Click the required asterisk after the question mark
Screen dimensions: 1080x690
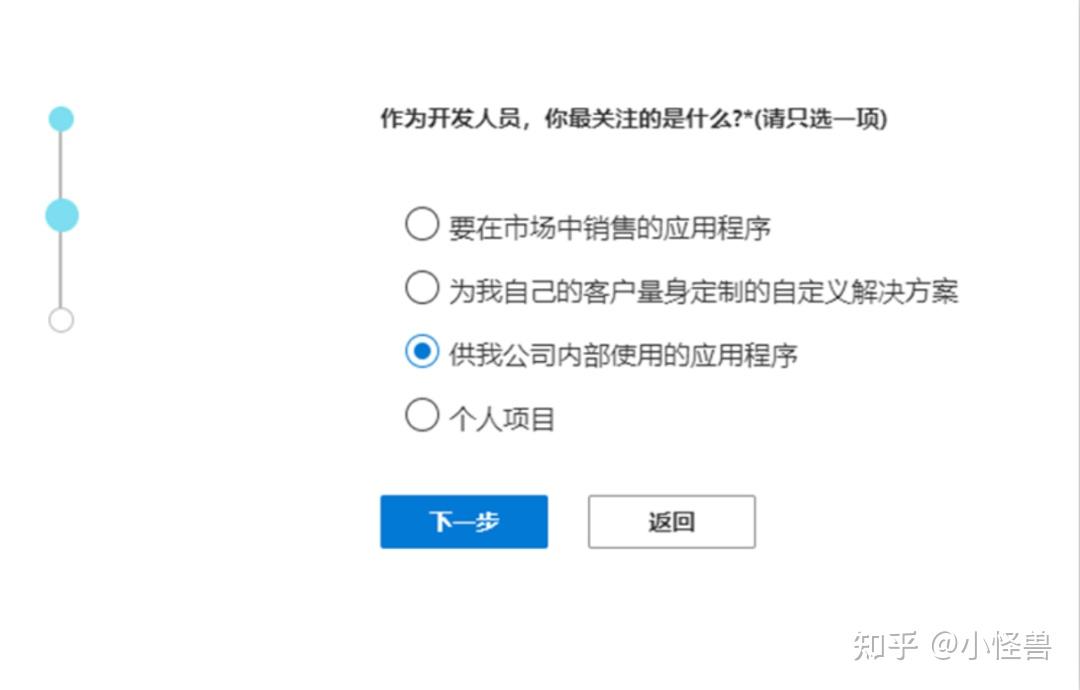coord(746,118)
